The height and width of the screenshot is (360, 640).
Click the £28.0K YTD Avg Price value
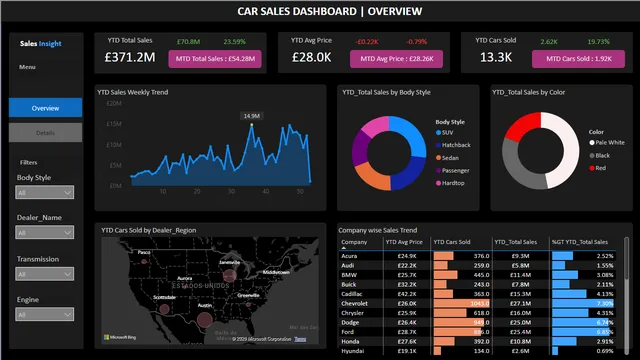coord(311,57)
